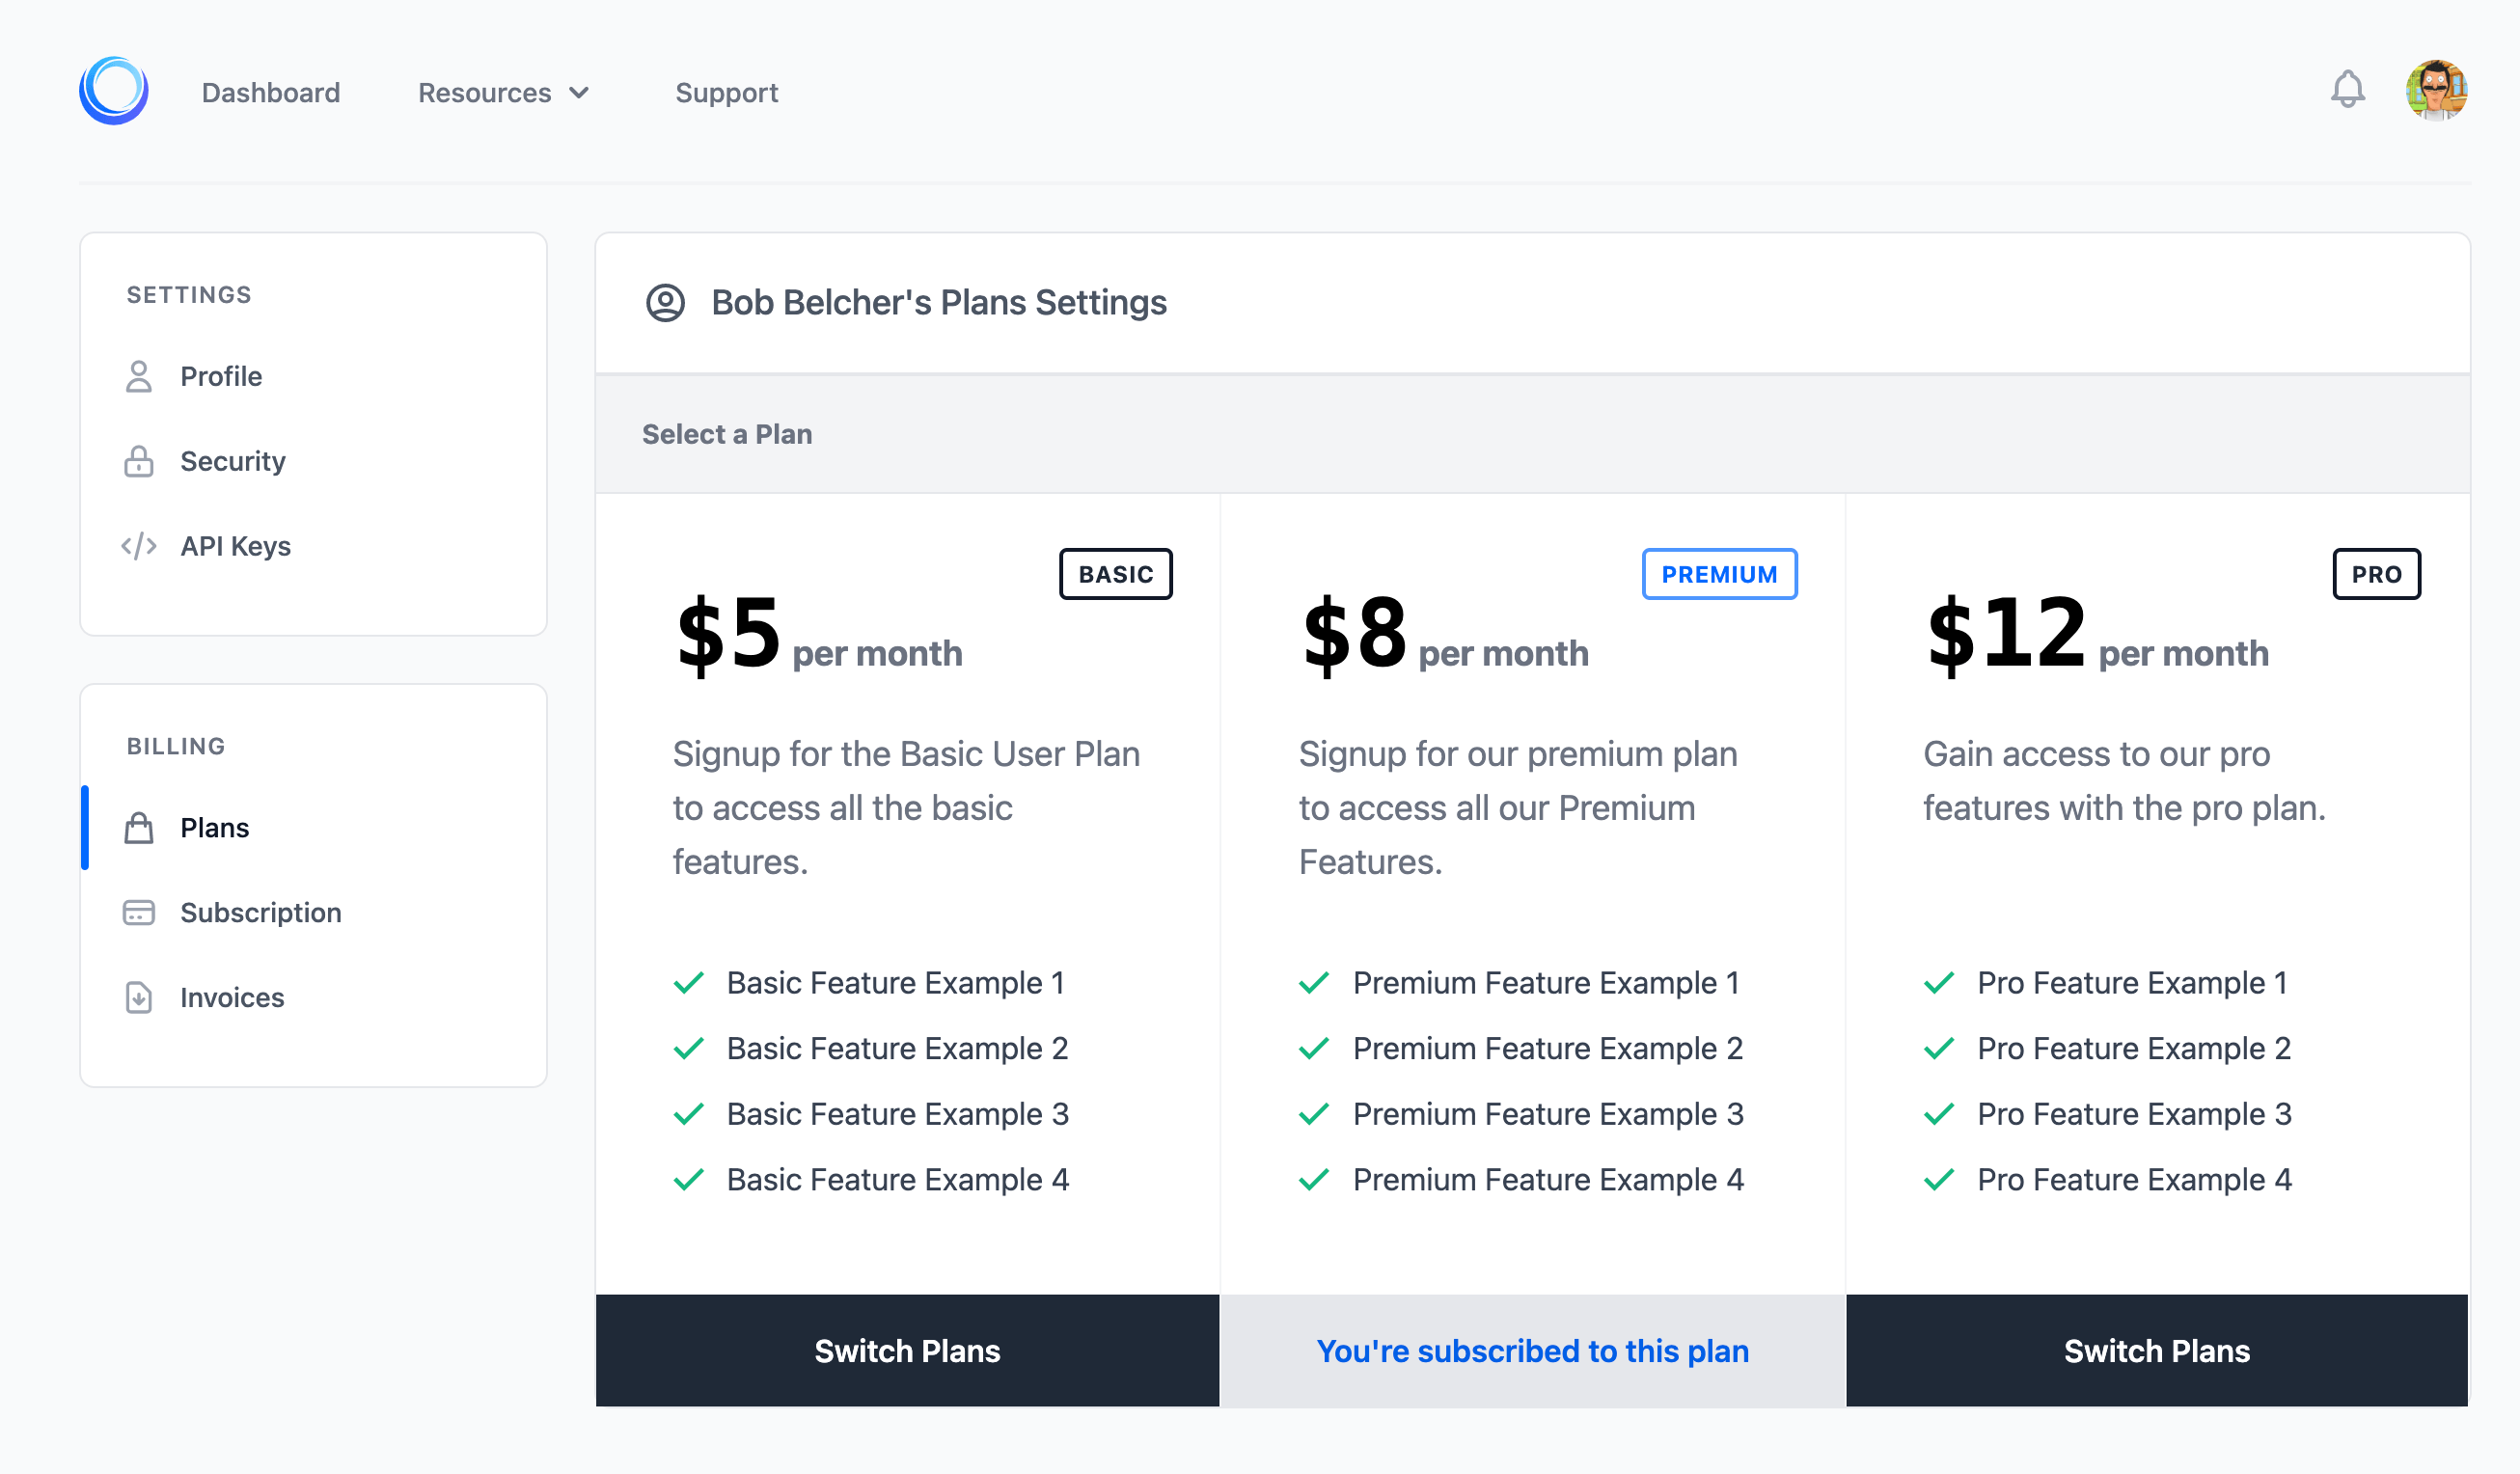This screenshot has height=1474, width=2520.
Task: Click the API Keys icon
Action: [x=141, y=544]
